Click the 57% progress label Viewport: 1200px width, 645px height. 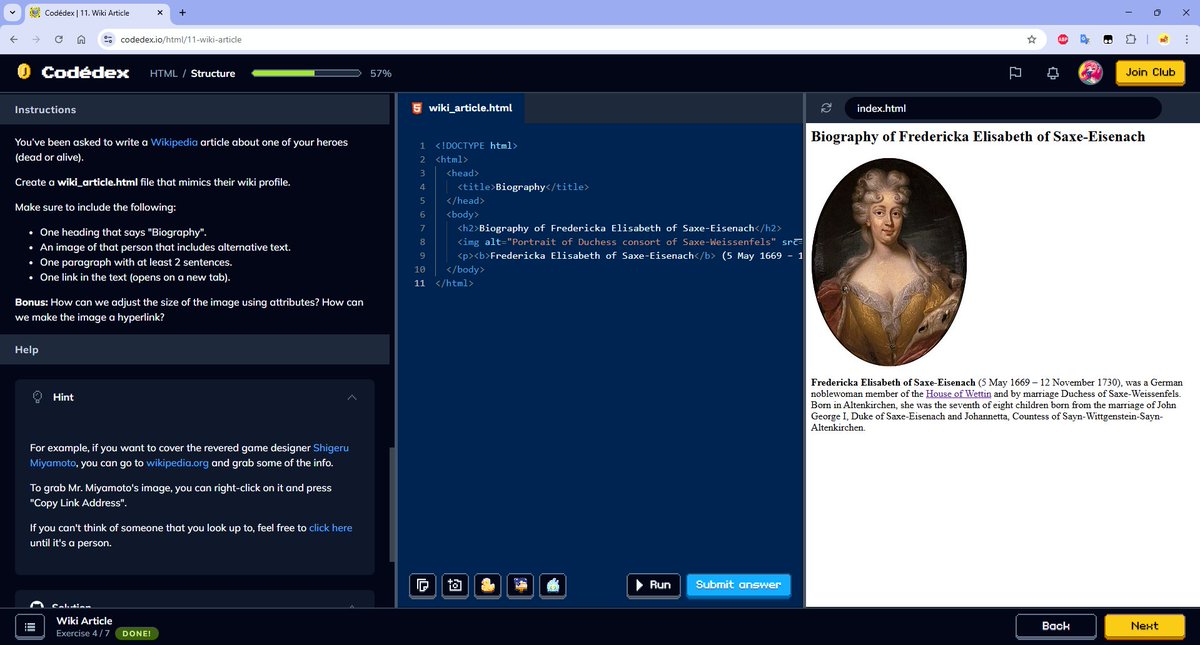pyautogui.click(x=381, y=73)
